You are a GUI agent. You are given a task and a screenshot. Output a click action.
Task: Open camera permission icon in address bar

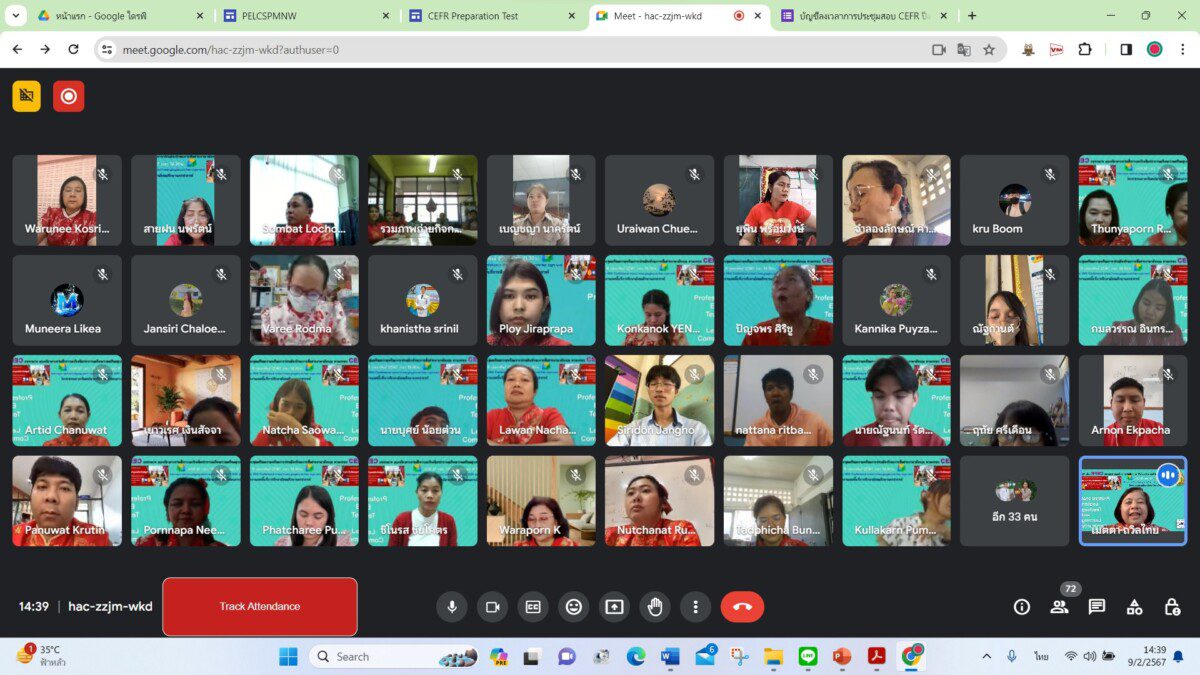[x=939, y=49]
